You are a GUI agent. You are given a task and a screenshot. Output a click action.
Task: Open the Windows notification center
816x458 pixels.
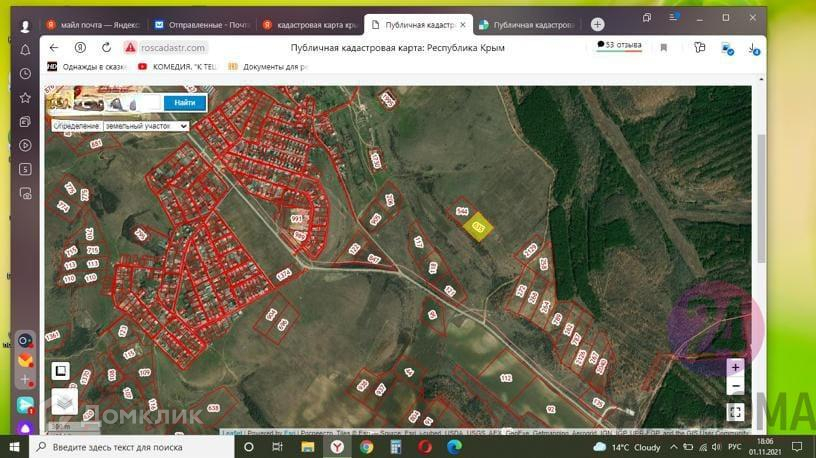(797, 447)
